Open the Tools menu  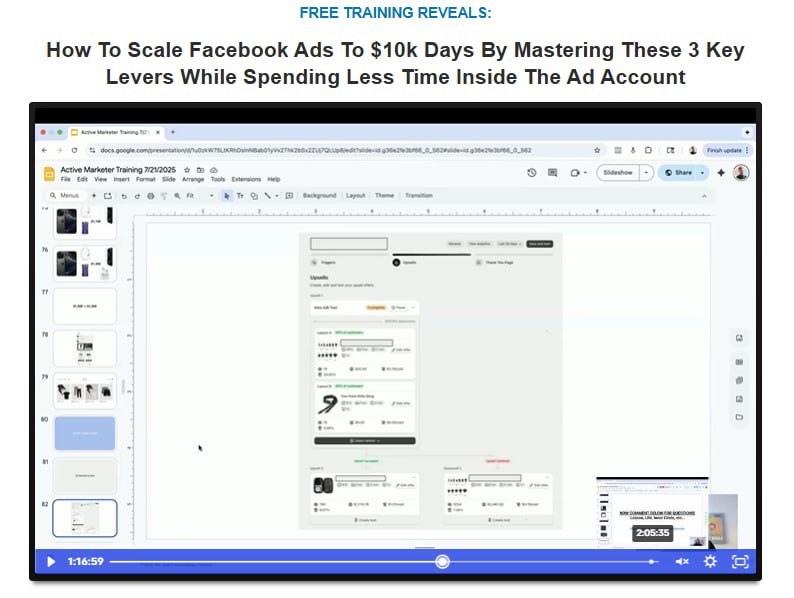[x=218, y=179]
